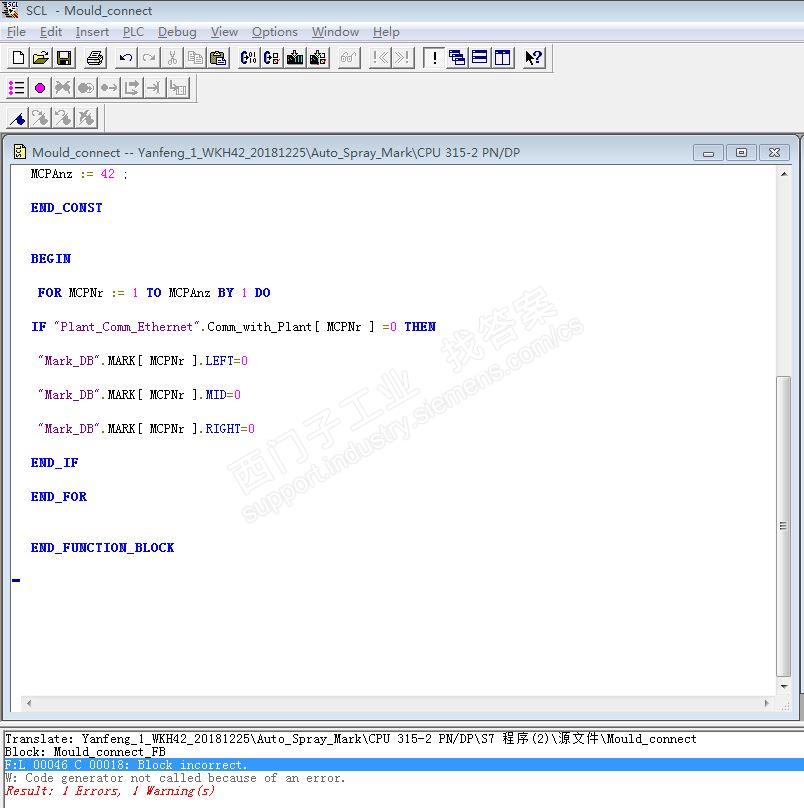Click the END_FOR keyword
The width and height of the screenshot is (804, 808).
pyautogui.click(x=58, y=497)
